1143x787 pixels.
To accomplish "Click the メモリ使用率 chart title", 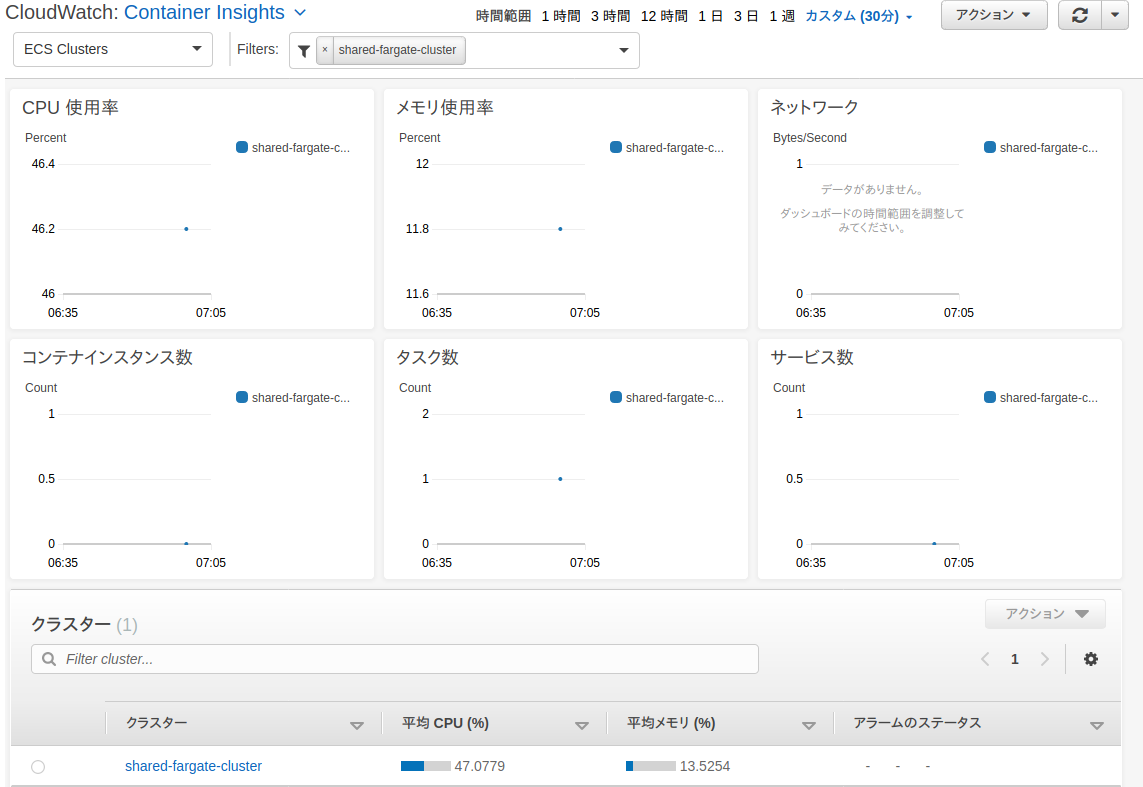I will pyautogui.click(x=445, y=108).
